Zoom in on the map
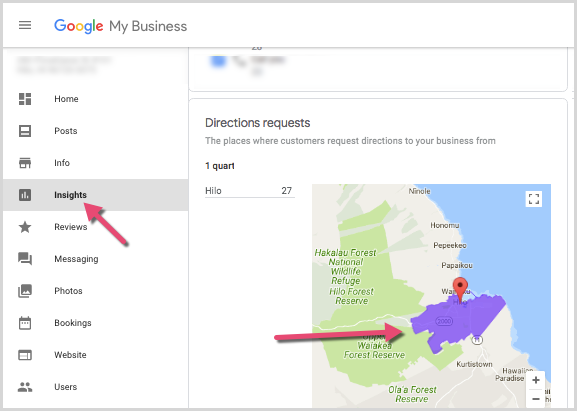The image size is (577, 411). pyautogui.click(x=536, y=380)
